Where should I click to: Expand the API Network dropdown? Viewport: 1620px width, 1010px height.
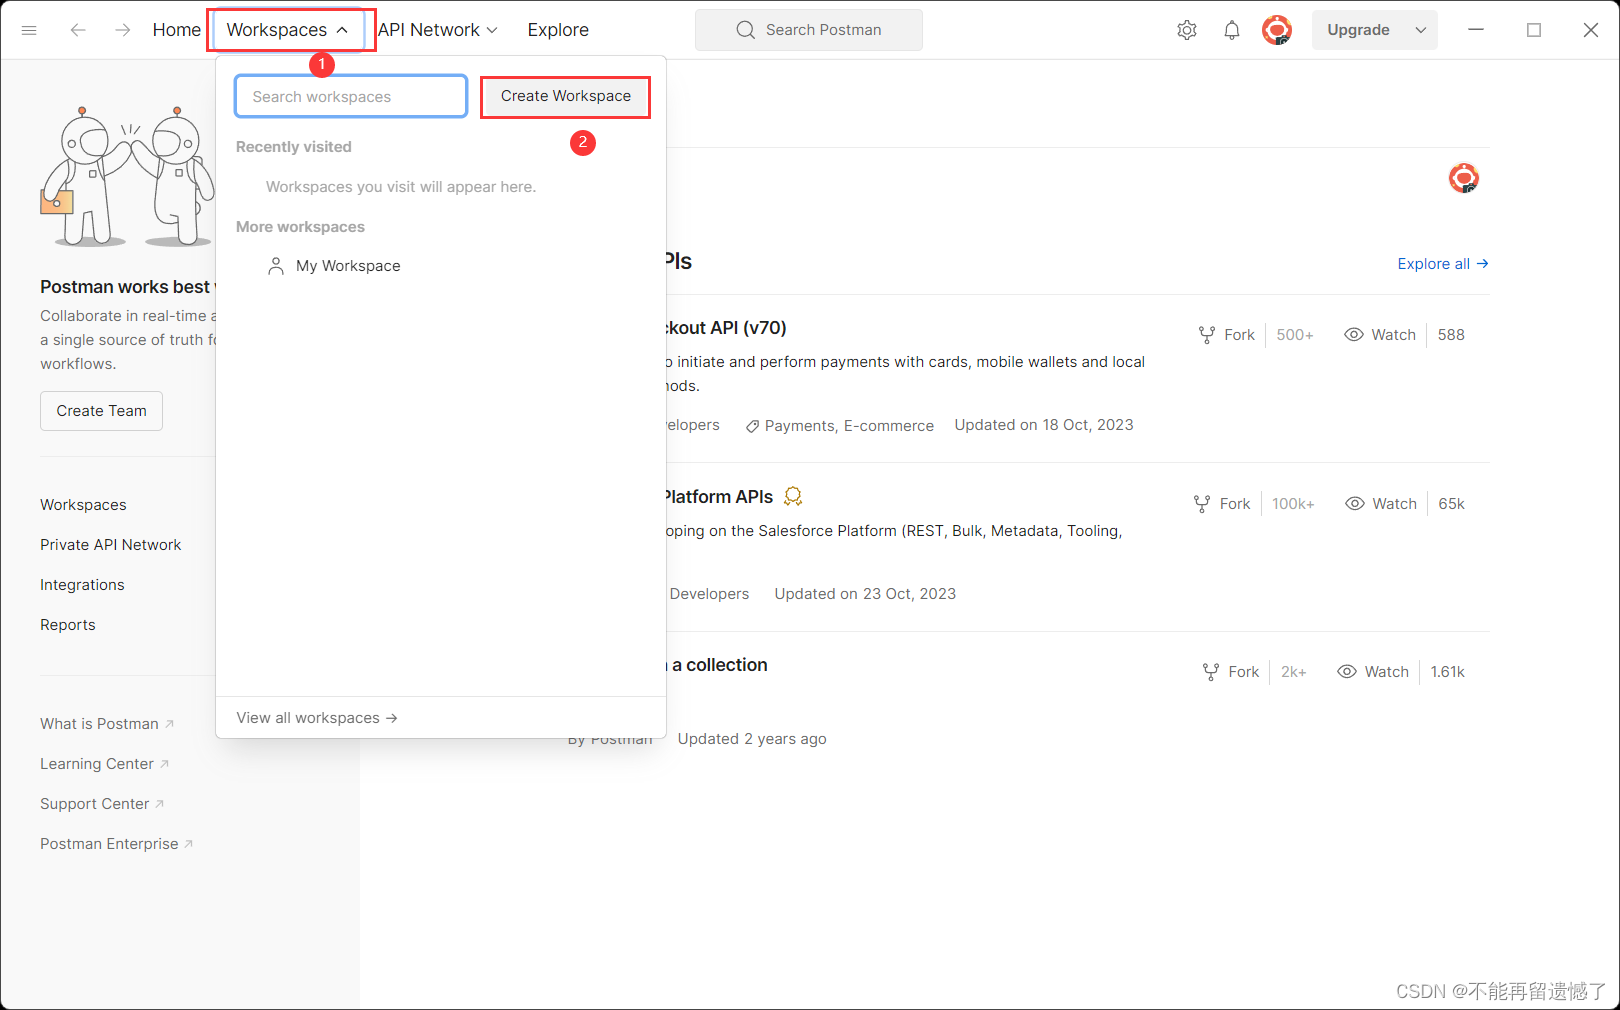click(x=492, y=30)
